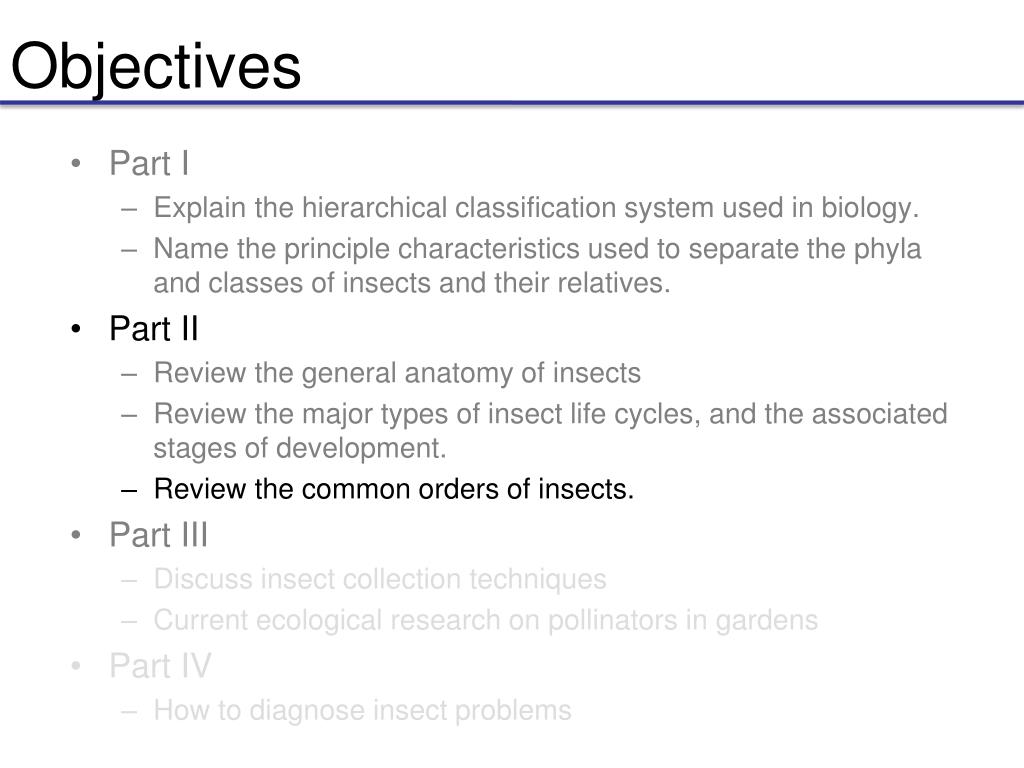Select the pollinators in gardens line
The height and width of the screenshot is (768, 1024).
click(485, 620)
